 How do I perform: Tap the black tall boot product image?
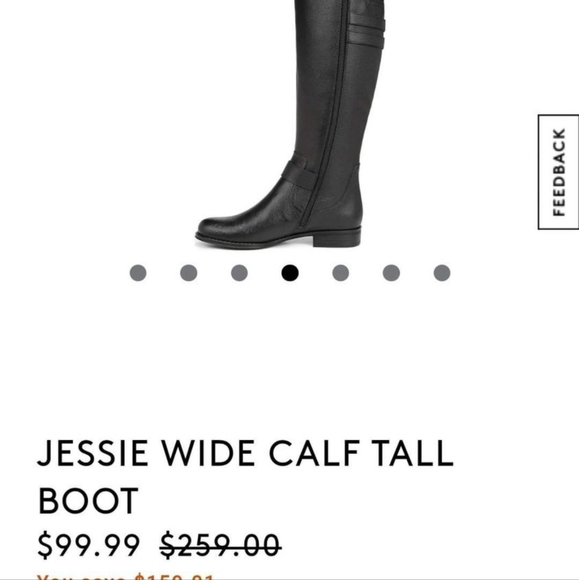(290, 124)
